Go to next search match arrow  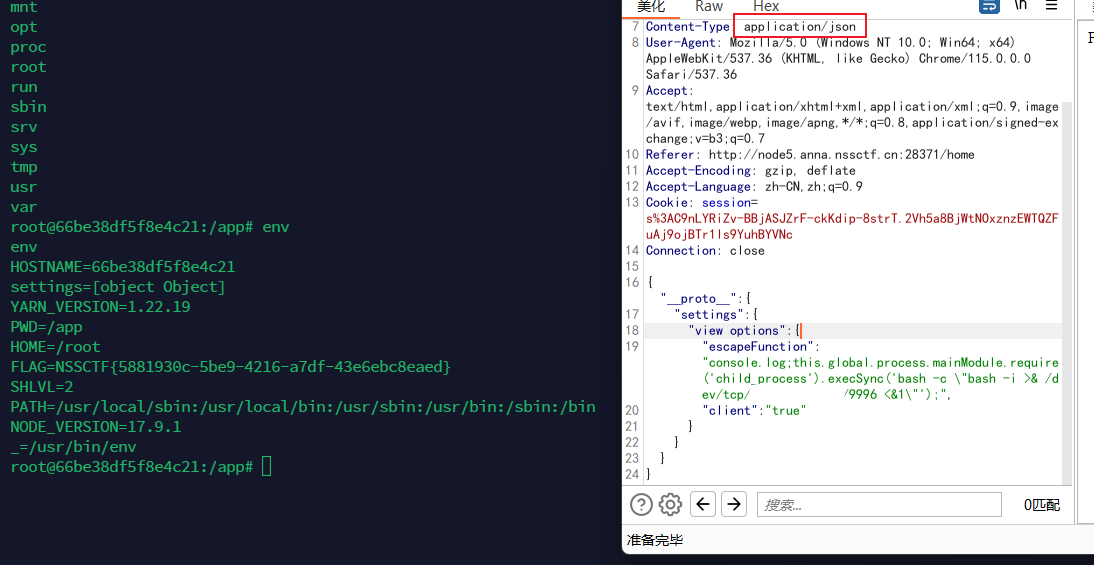734,504
